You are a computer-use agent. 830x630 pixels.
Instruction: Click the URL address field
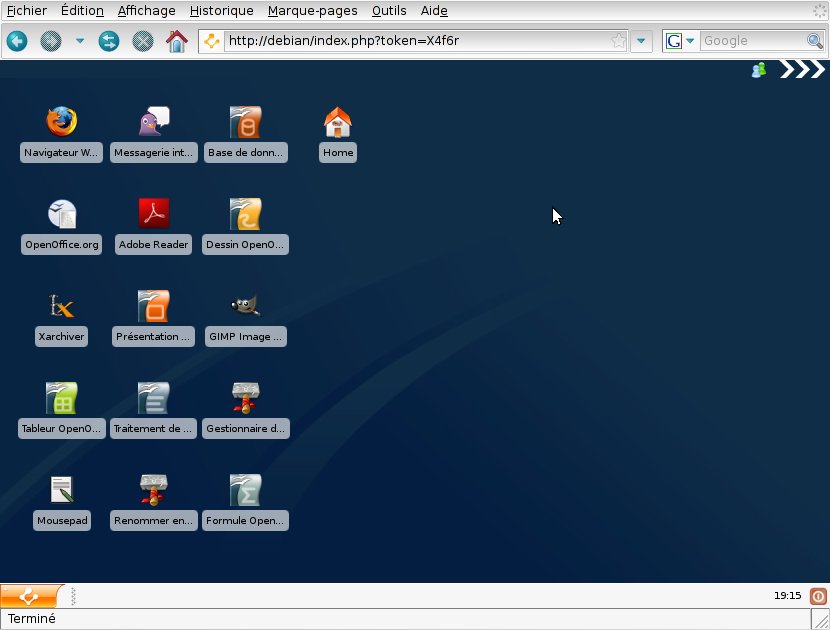tap(417, 41)
